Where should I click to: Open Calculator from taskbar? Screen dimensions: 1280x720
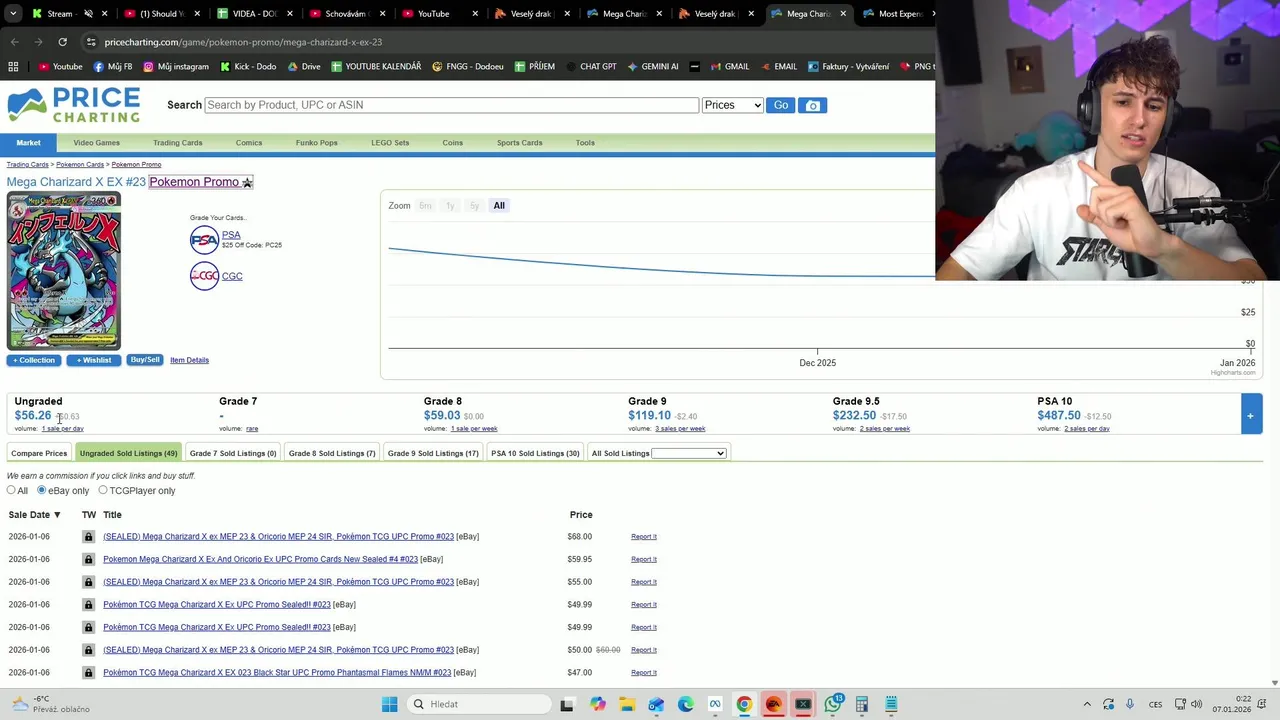[862, 704]
